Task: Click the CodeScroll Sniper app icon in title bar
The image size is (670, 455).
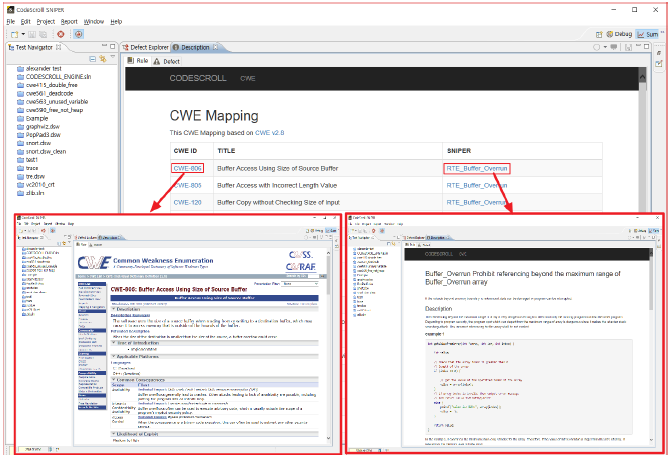Action: coord(11,9)
